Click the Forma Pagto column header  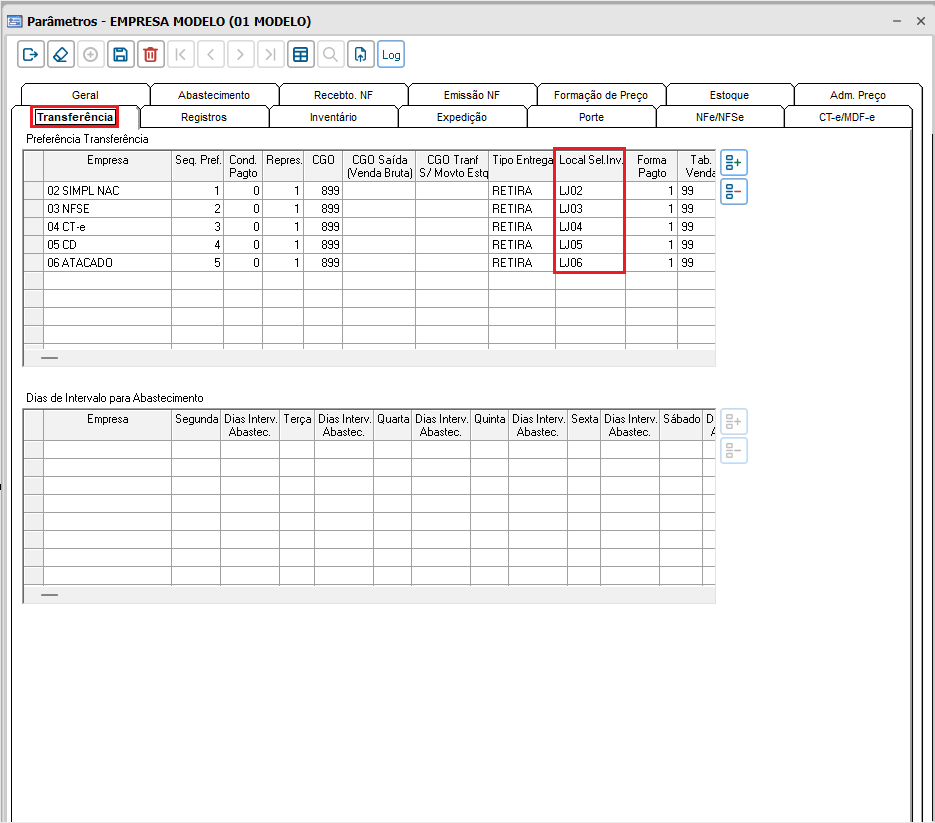click(x=652, y=166)
